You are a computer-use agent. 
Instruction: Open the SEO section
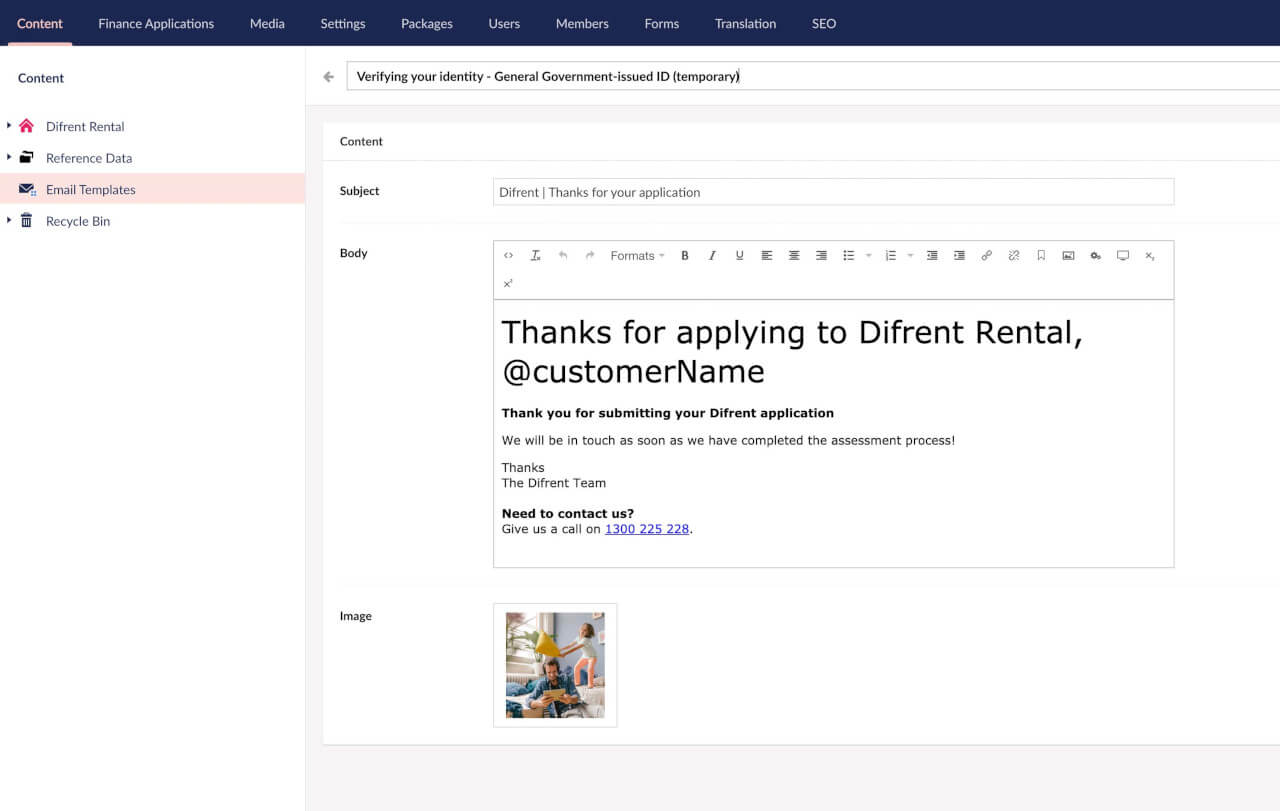pos(824,23)
